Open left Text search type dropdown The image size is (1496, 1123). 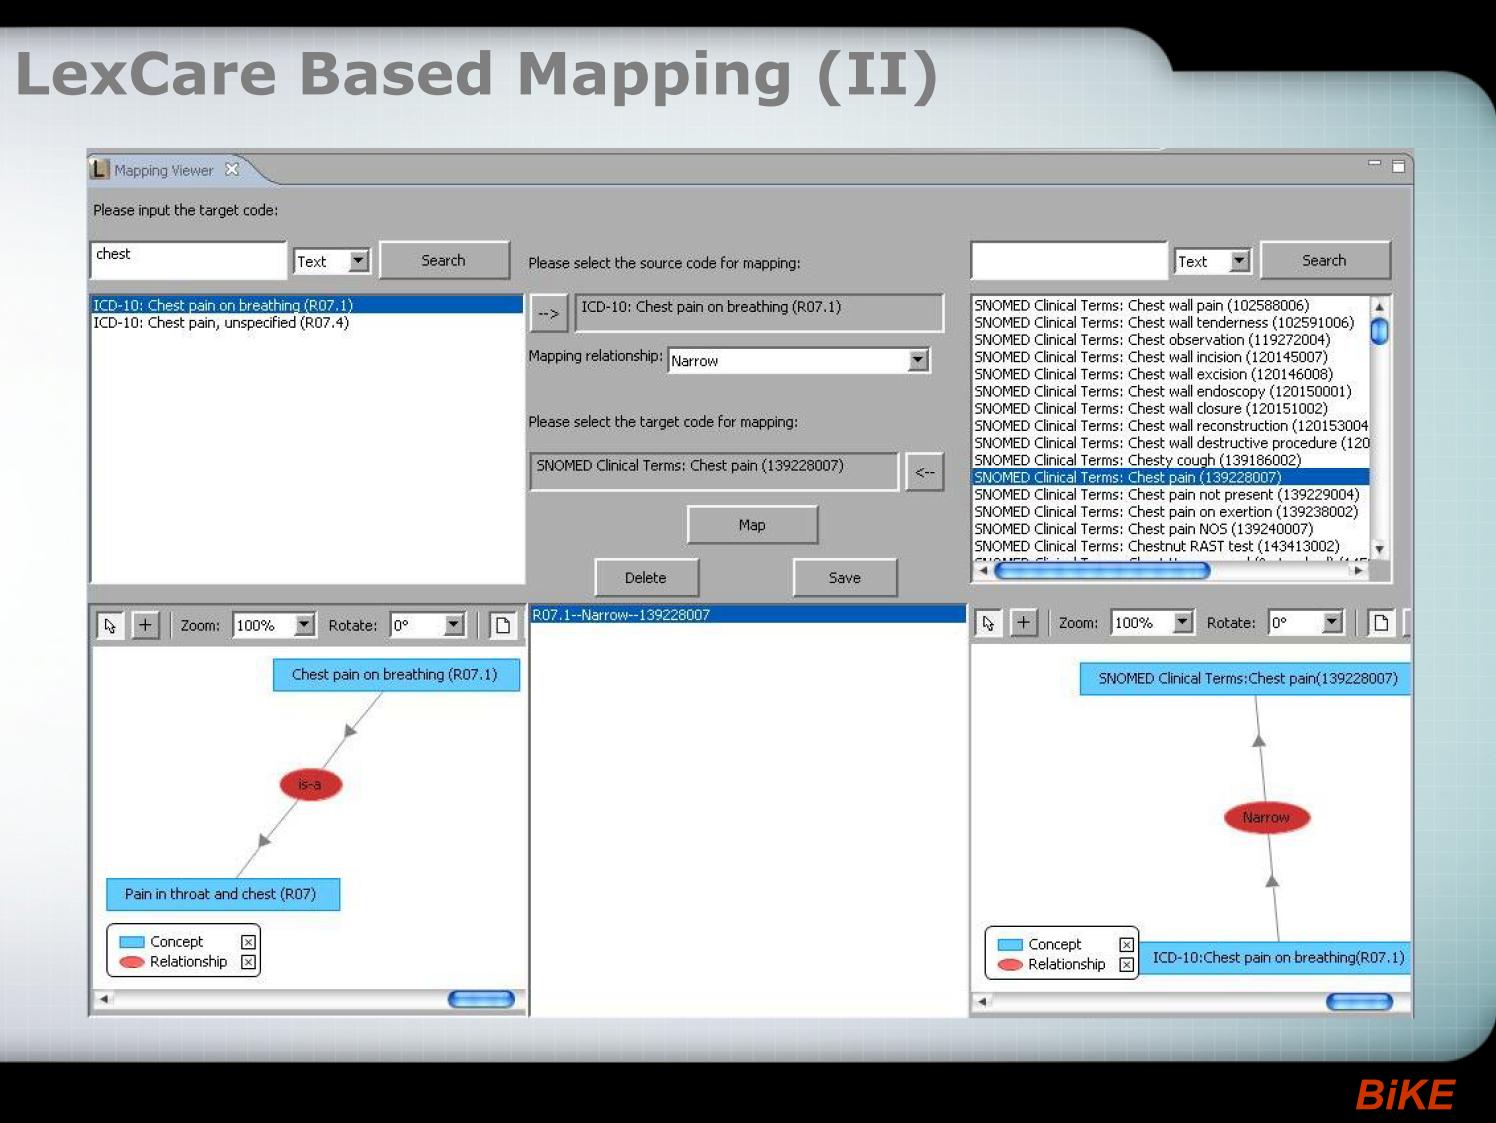[359, 261]
